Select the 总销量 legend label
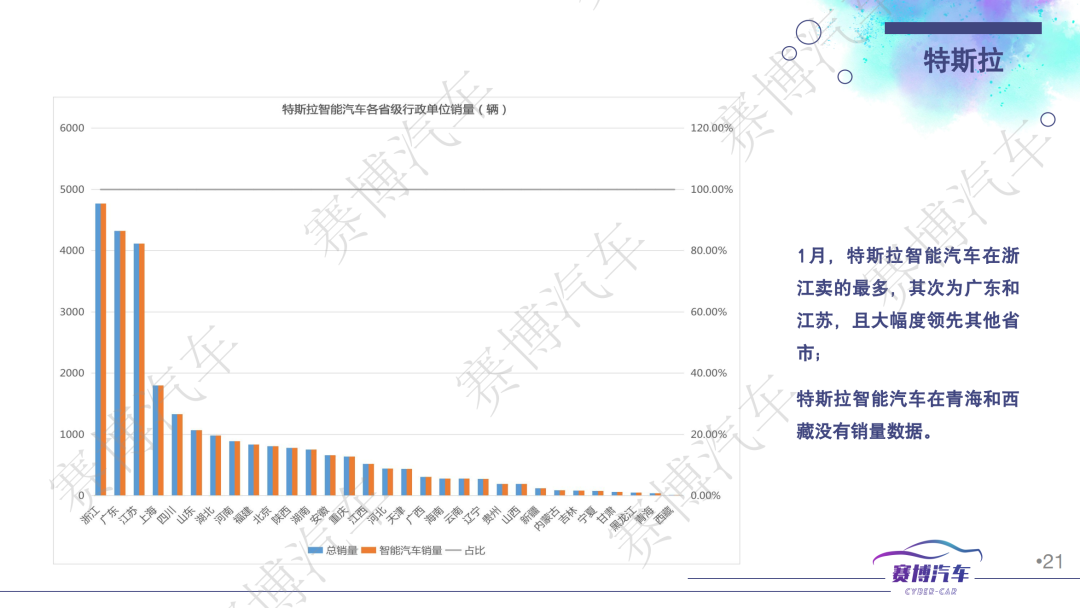Viewport: 1080px width, 608px height. pyautogui.click(x=342, y=550)
